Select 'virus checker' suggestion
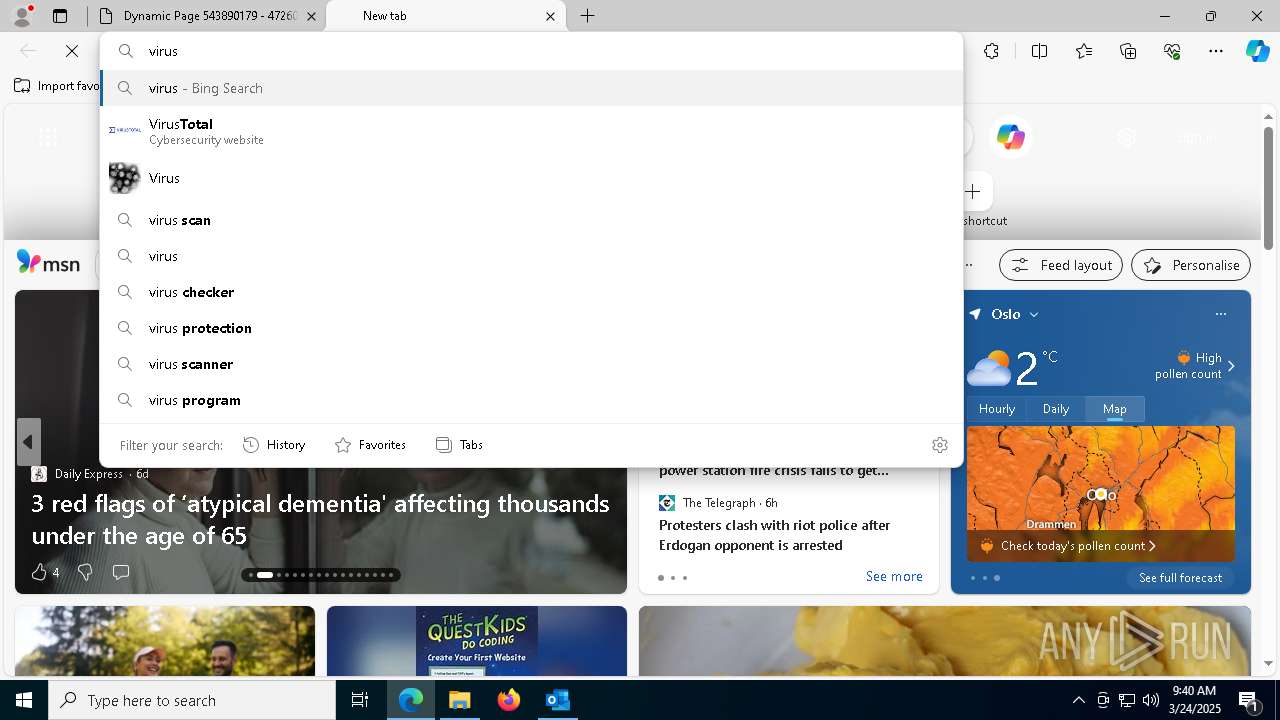1280x720 pixels. [531, 292]
